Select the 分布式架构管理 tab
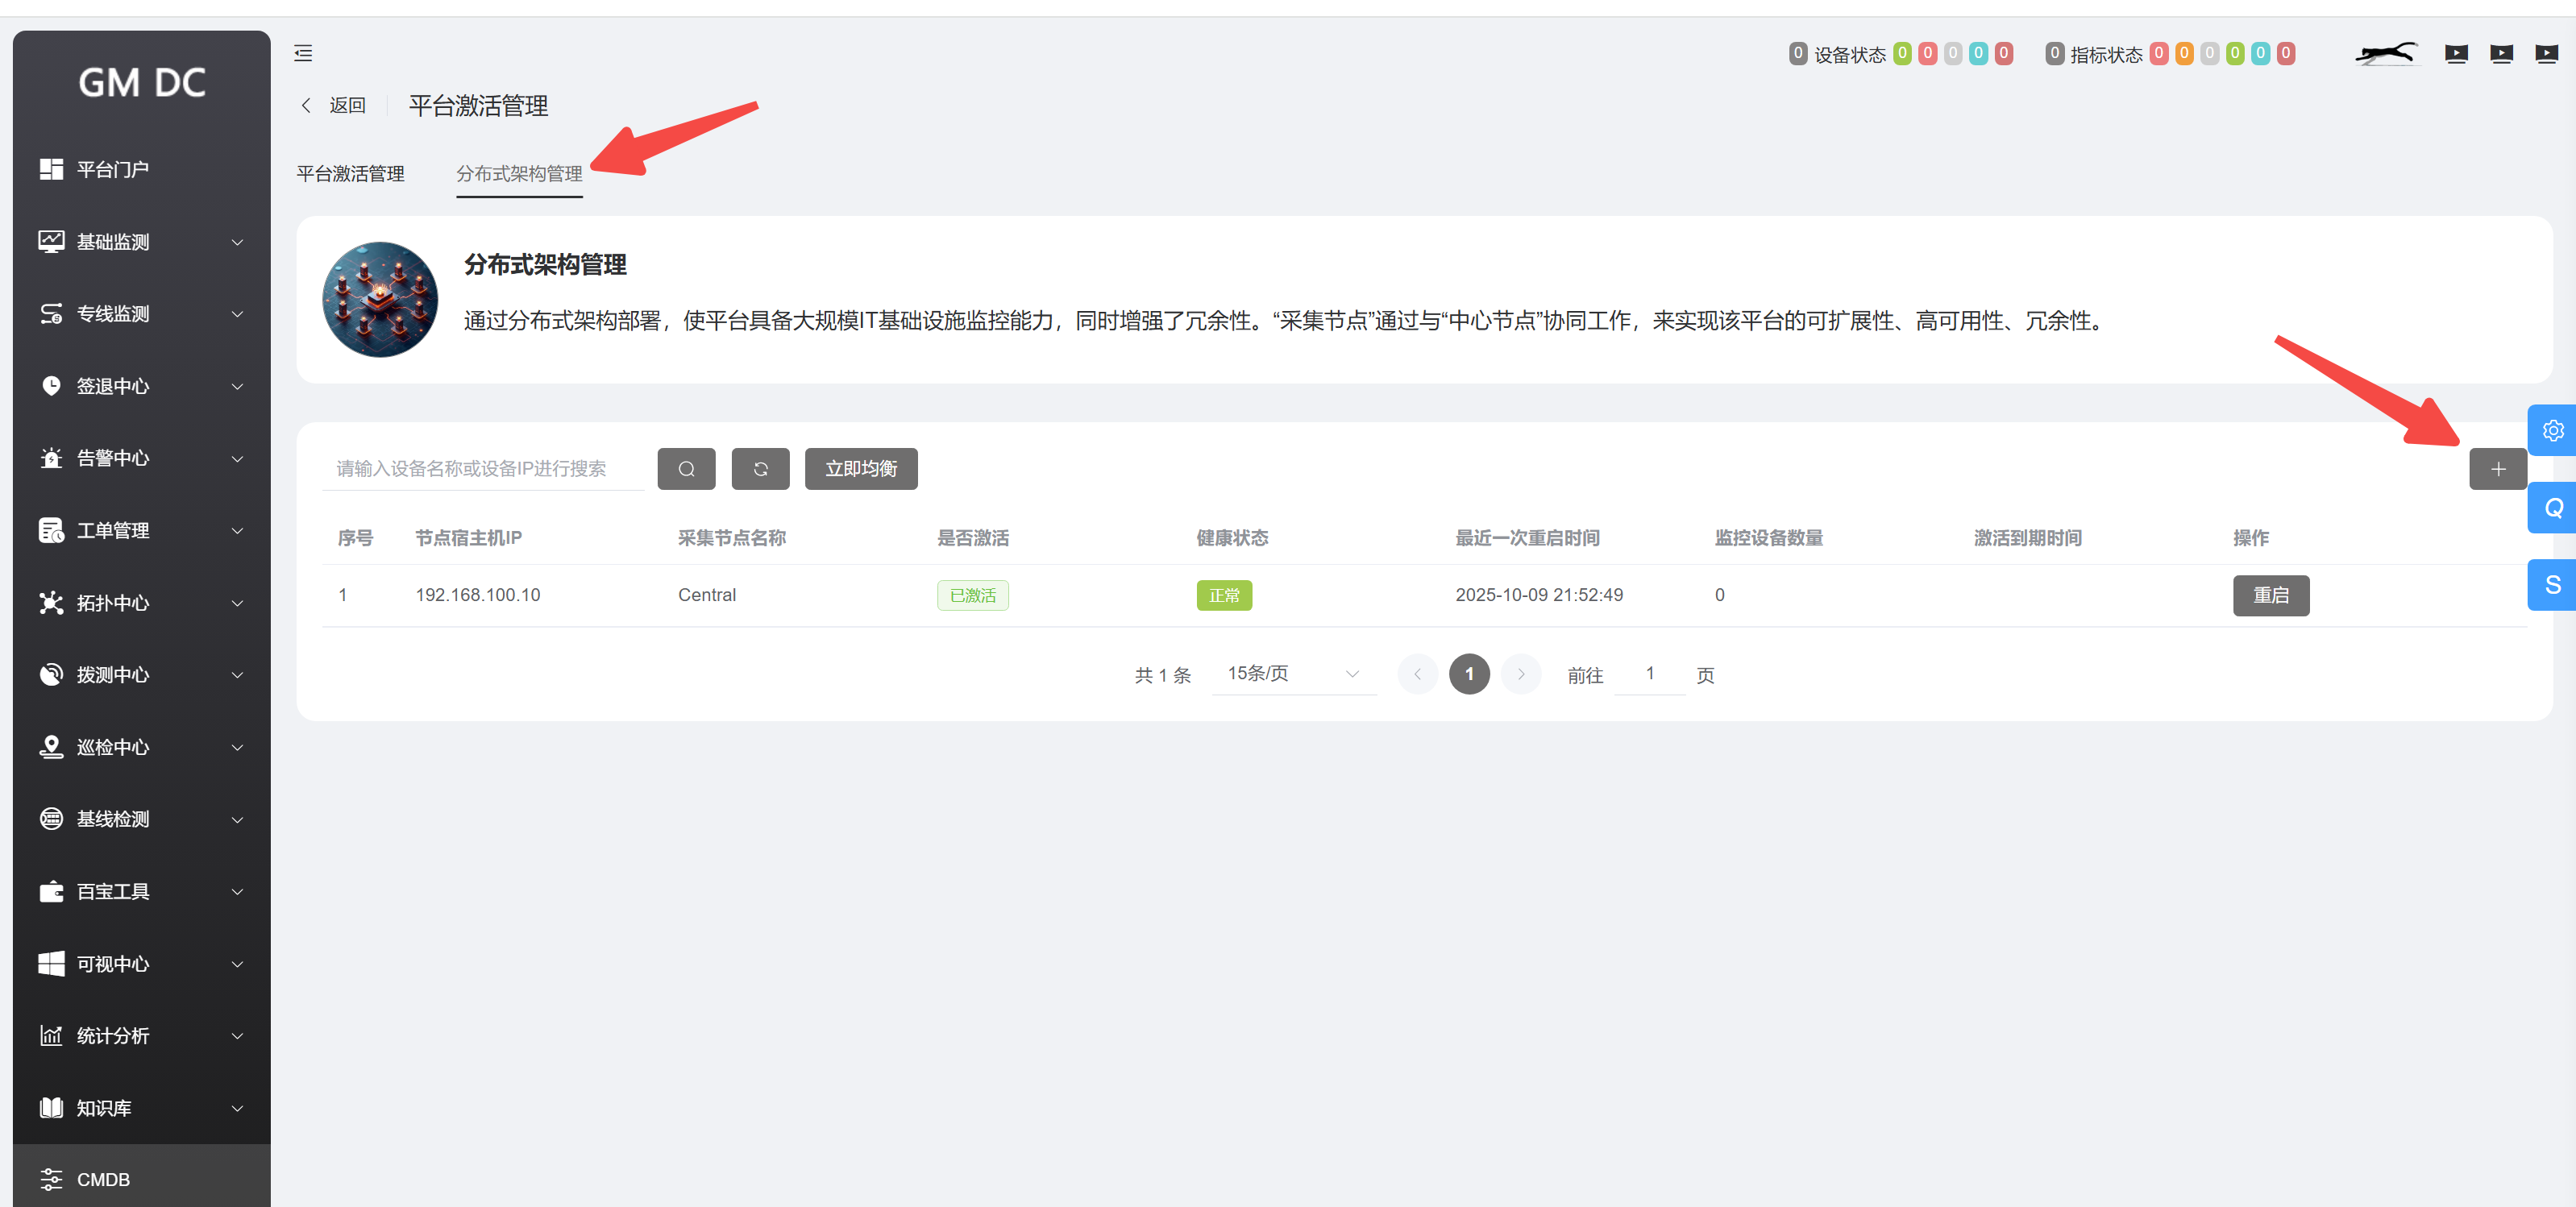Image resolution: width=2576 pixels, height=1207 pixels. coord(519,174)
